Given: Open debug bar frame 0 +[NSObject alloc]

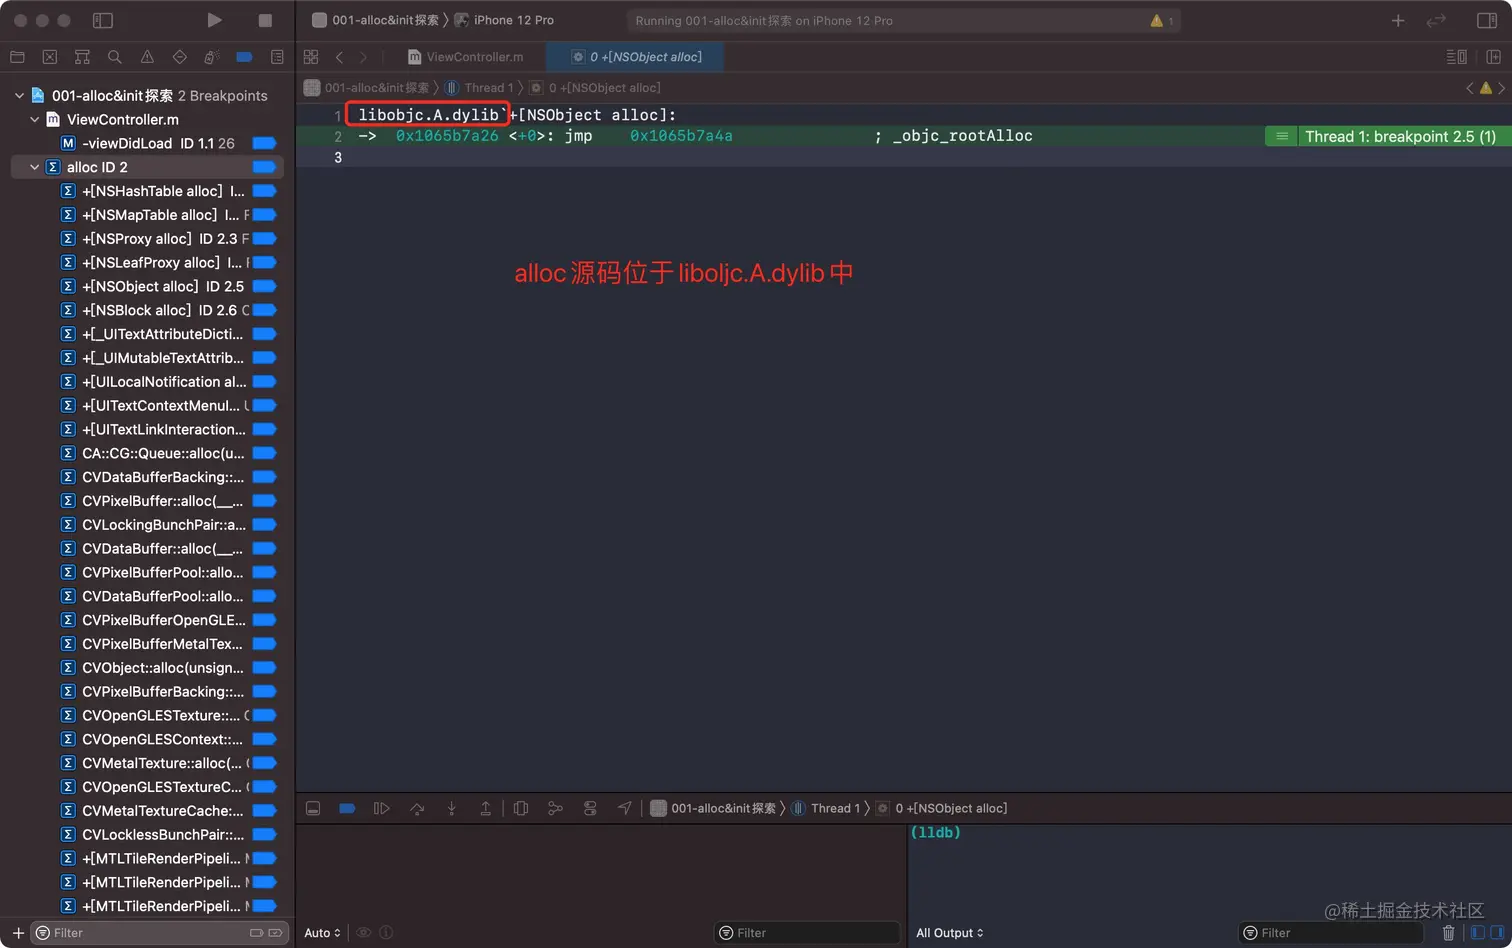Looking at the screenshot, I should pos(942,808).
